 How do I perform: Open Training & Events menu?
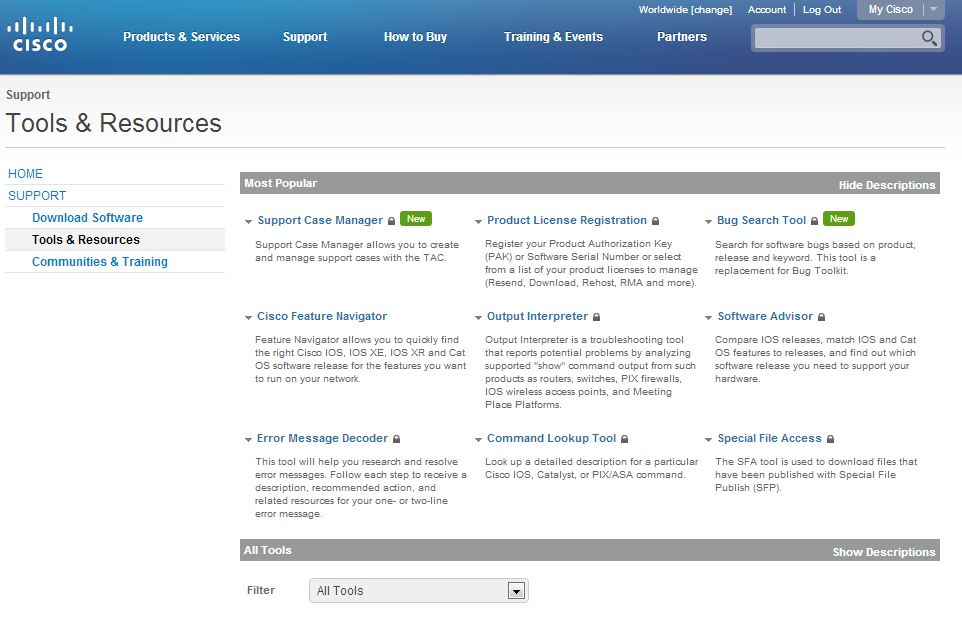click(553, 37)
